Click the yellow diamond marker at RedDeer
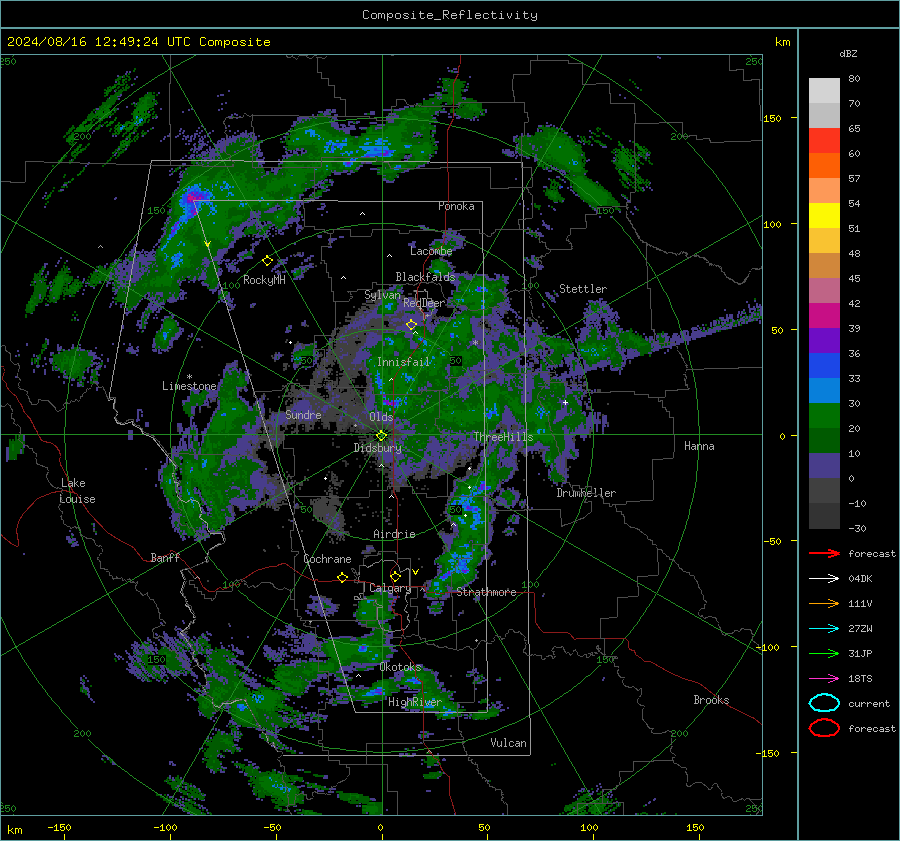This screenshot has width=900, height=841. [x=412, y=325]
